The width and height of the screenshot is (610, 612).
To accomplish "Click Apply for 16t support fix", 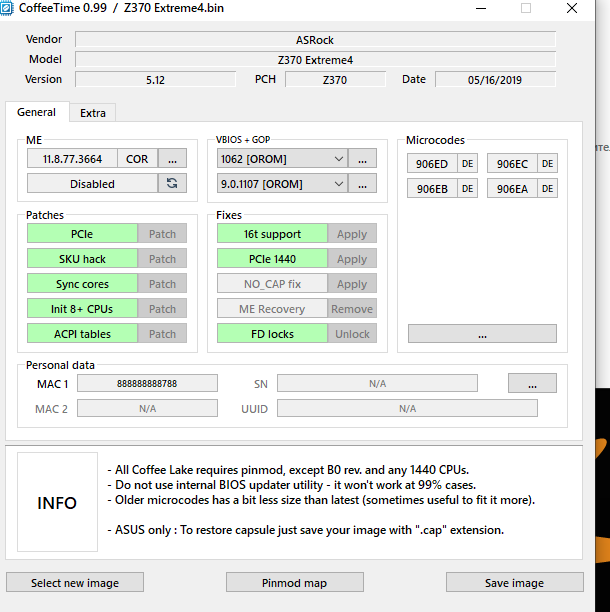I will click(x=352, y=234).
